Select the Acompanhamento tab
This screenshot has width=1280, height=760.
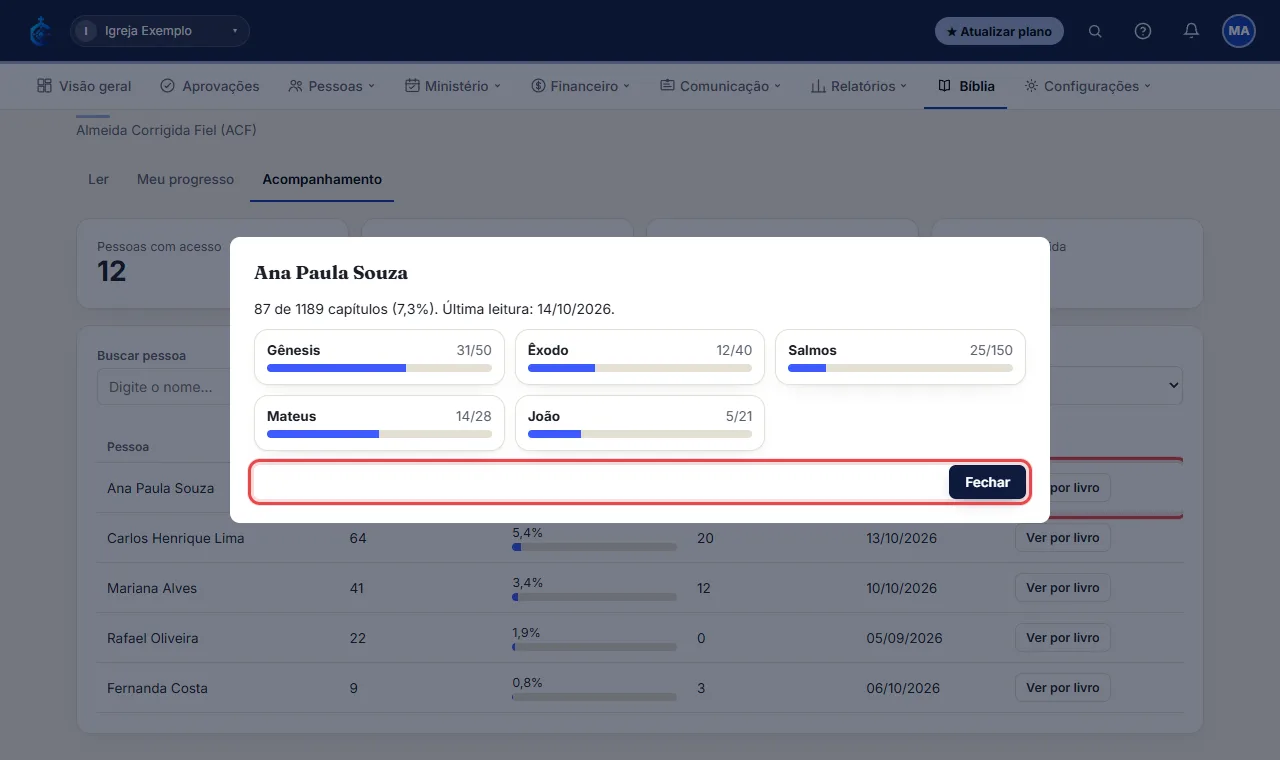322,179
